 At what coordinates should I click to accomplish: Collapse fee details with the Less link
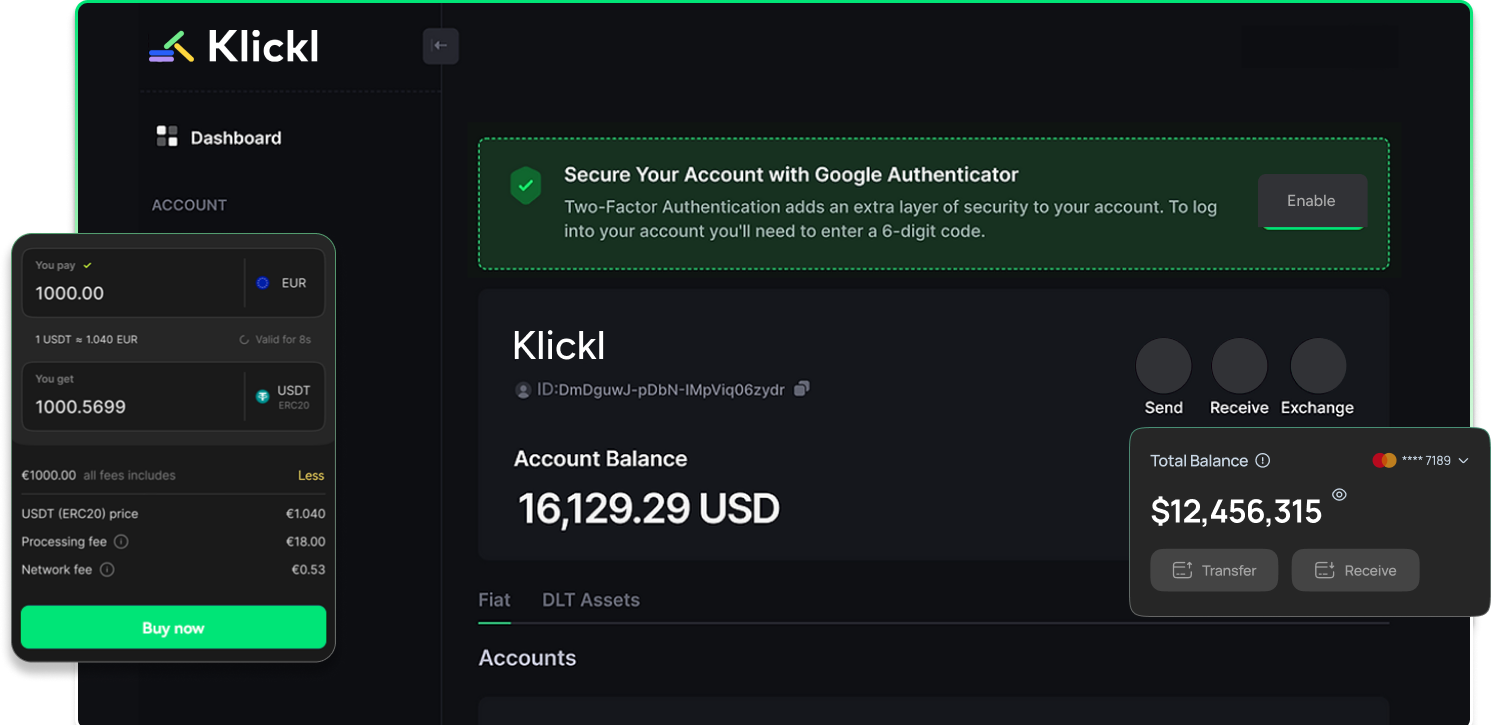(311, 475)
